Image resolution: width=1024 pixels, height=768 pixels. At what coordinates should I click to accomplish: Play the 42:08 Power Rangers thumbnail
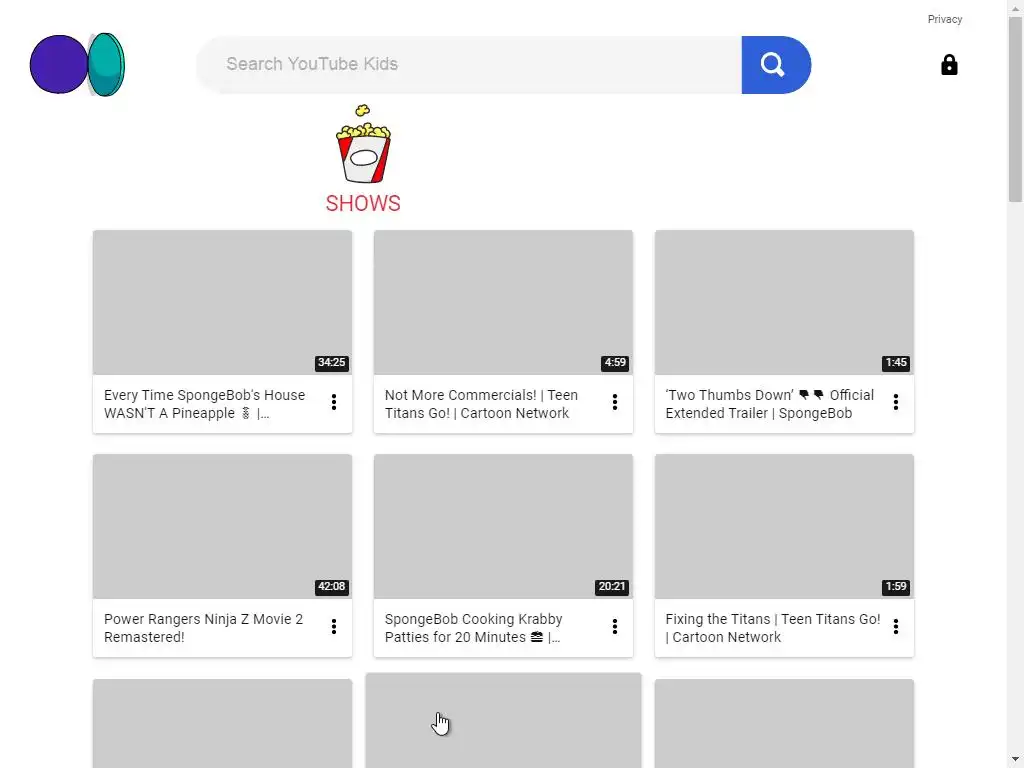222,526
